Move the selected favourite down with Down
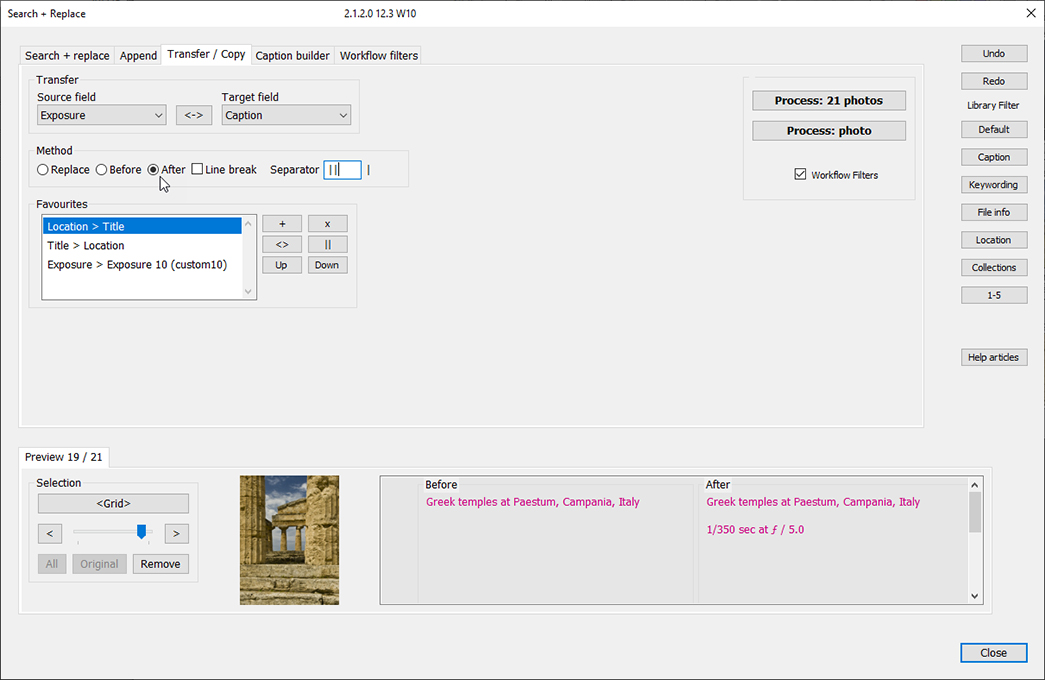Screen dimensions: 1045x680 tap(327, 264)
